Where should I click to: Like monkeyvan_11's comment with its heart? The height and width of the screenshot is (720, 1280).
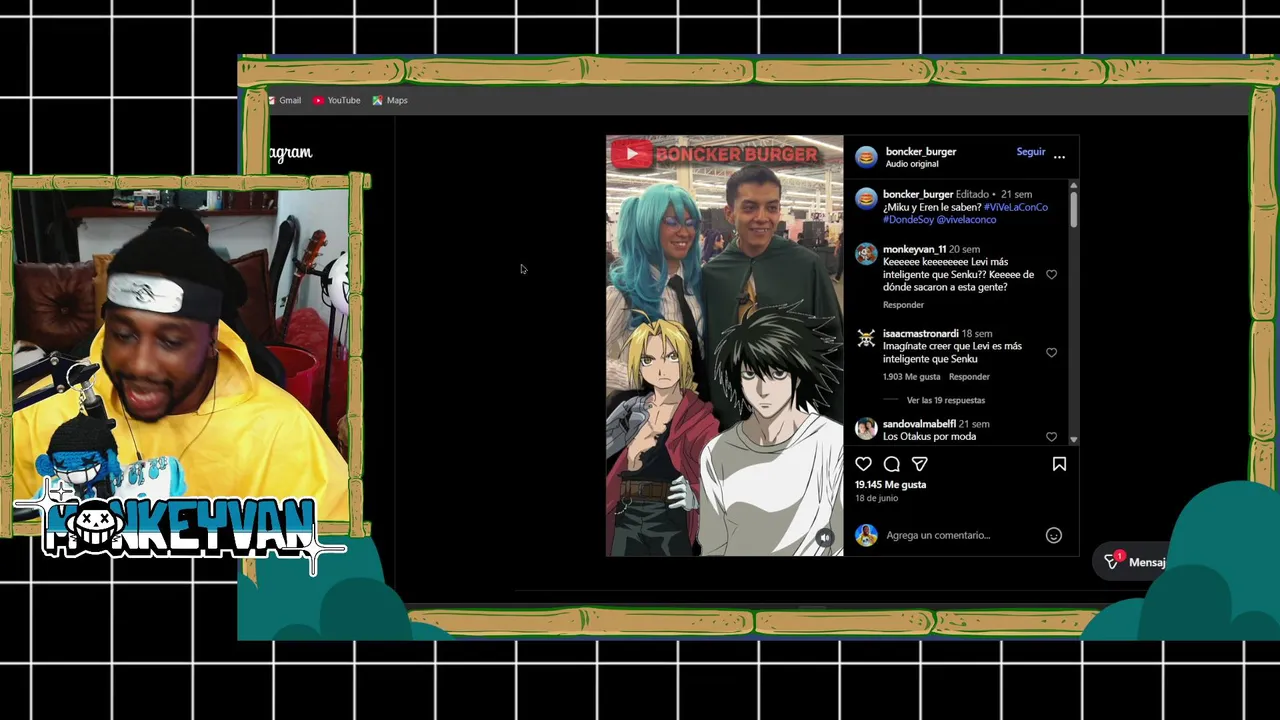(1051, 275)
